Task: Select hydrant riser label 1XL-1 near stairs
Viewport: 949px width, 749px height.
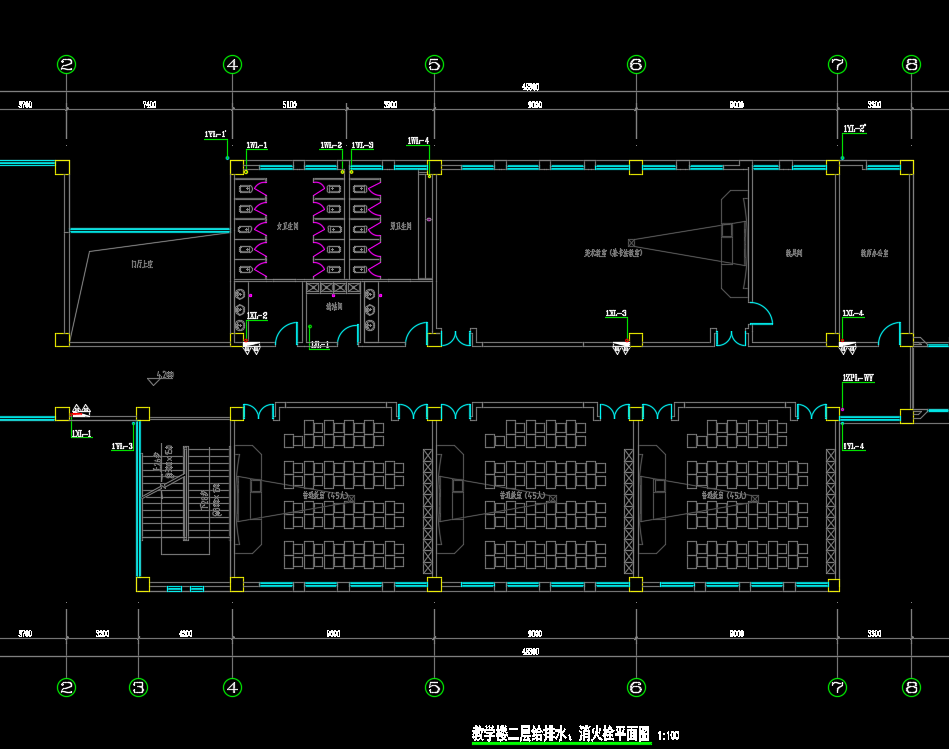Action: tap(82, 434)
